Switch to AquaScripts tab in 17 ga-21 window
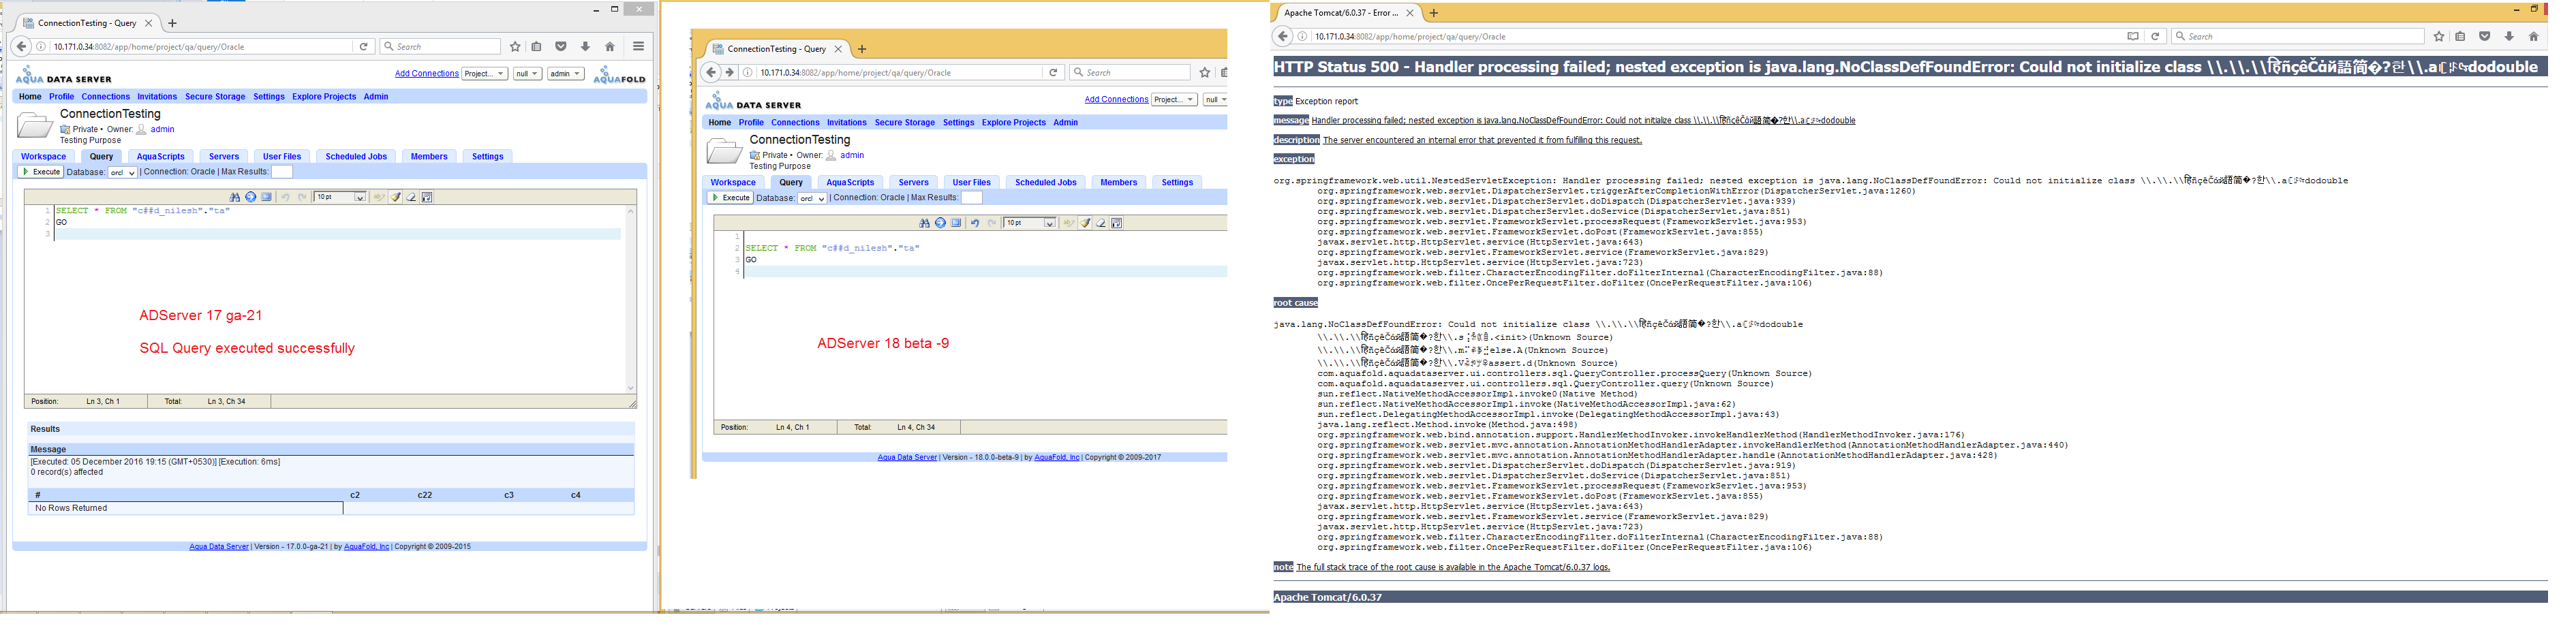This screenshot has width=2576, height=643. (x=160, y=156)
